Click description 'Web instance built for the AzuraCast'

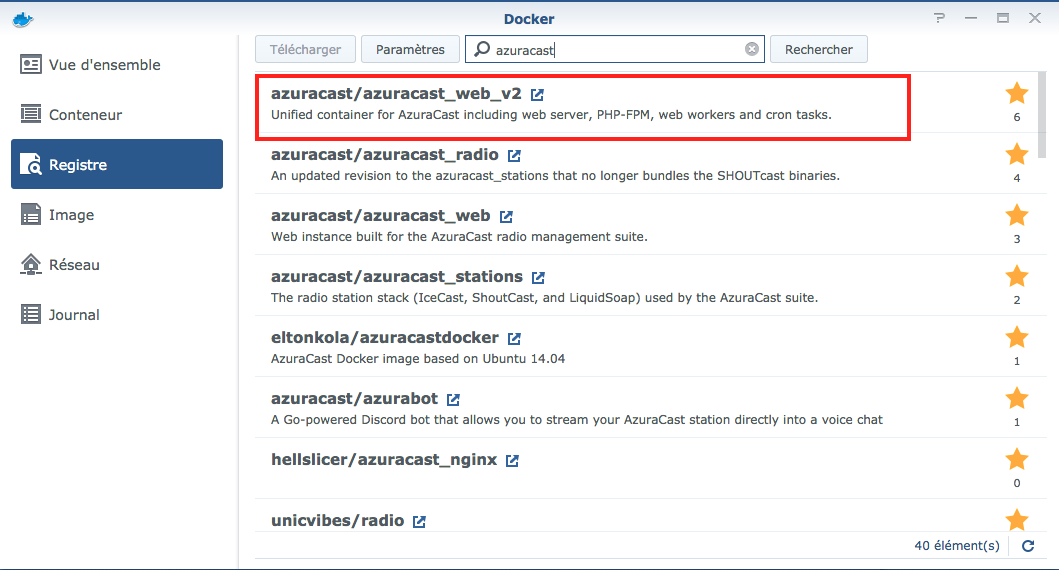pos(459,237)
